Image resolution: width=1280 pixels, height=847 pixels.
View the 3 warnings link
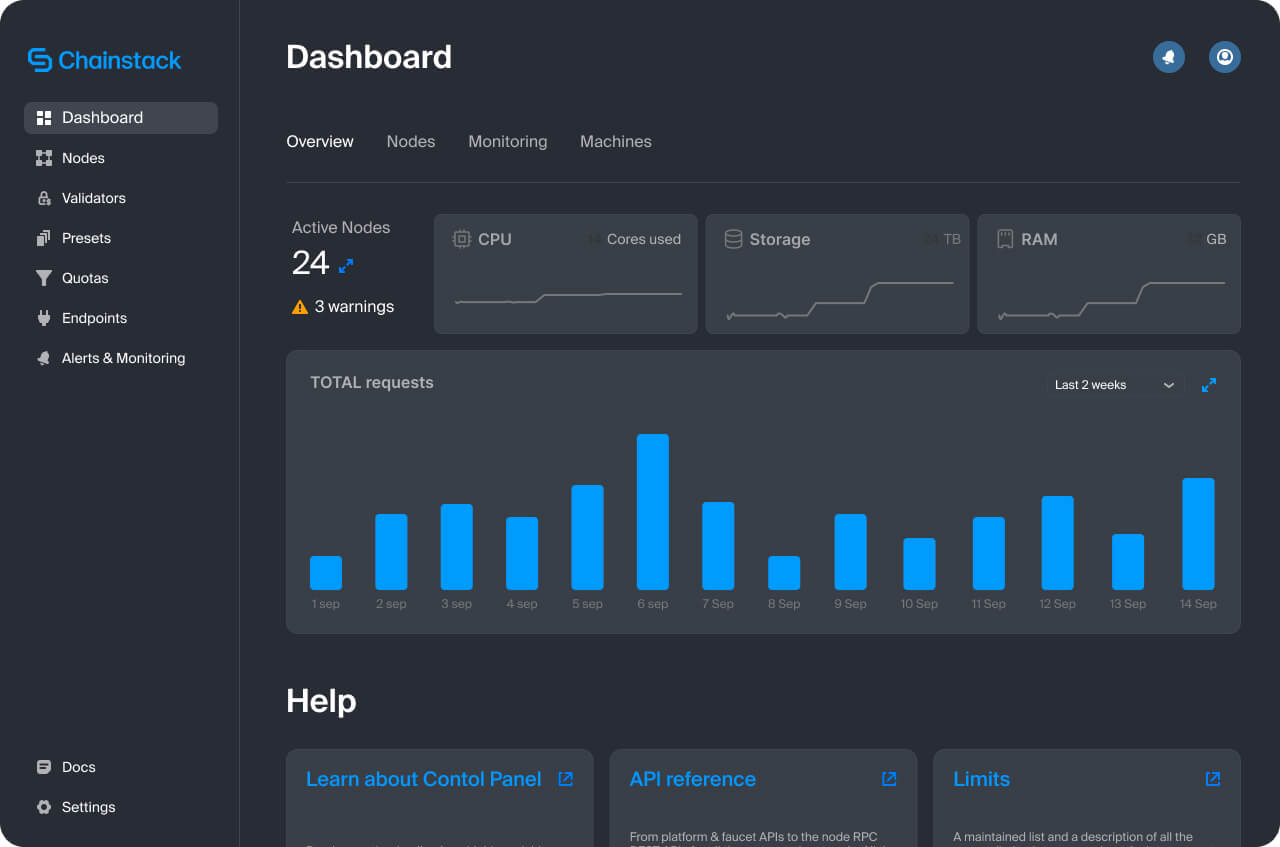[x=354, y=307]
